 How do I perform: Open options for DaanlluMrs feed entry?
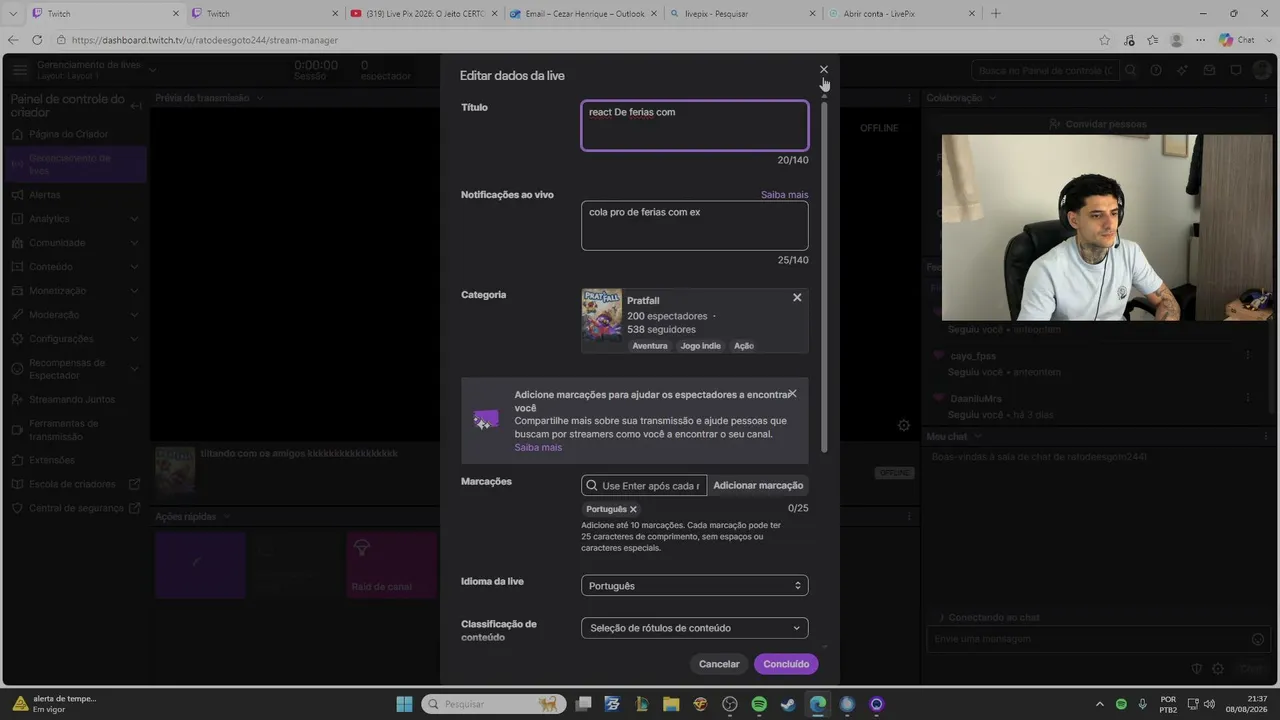point(1248,399)
